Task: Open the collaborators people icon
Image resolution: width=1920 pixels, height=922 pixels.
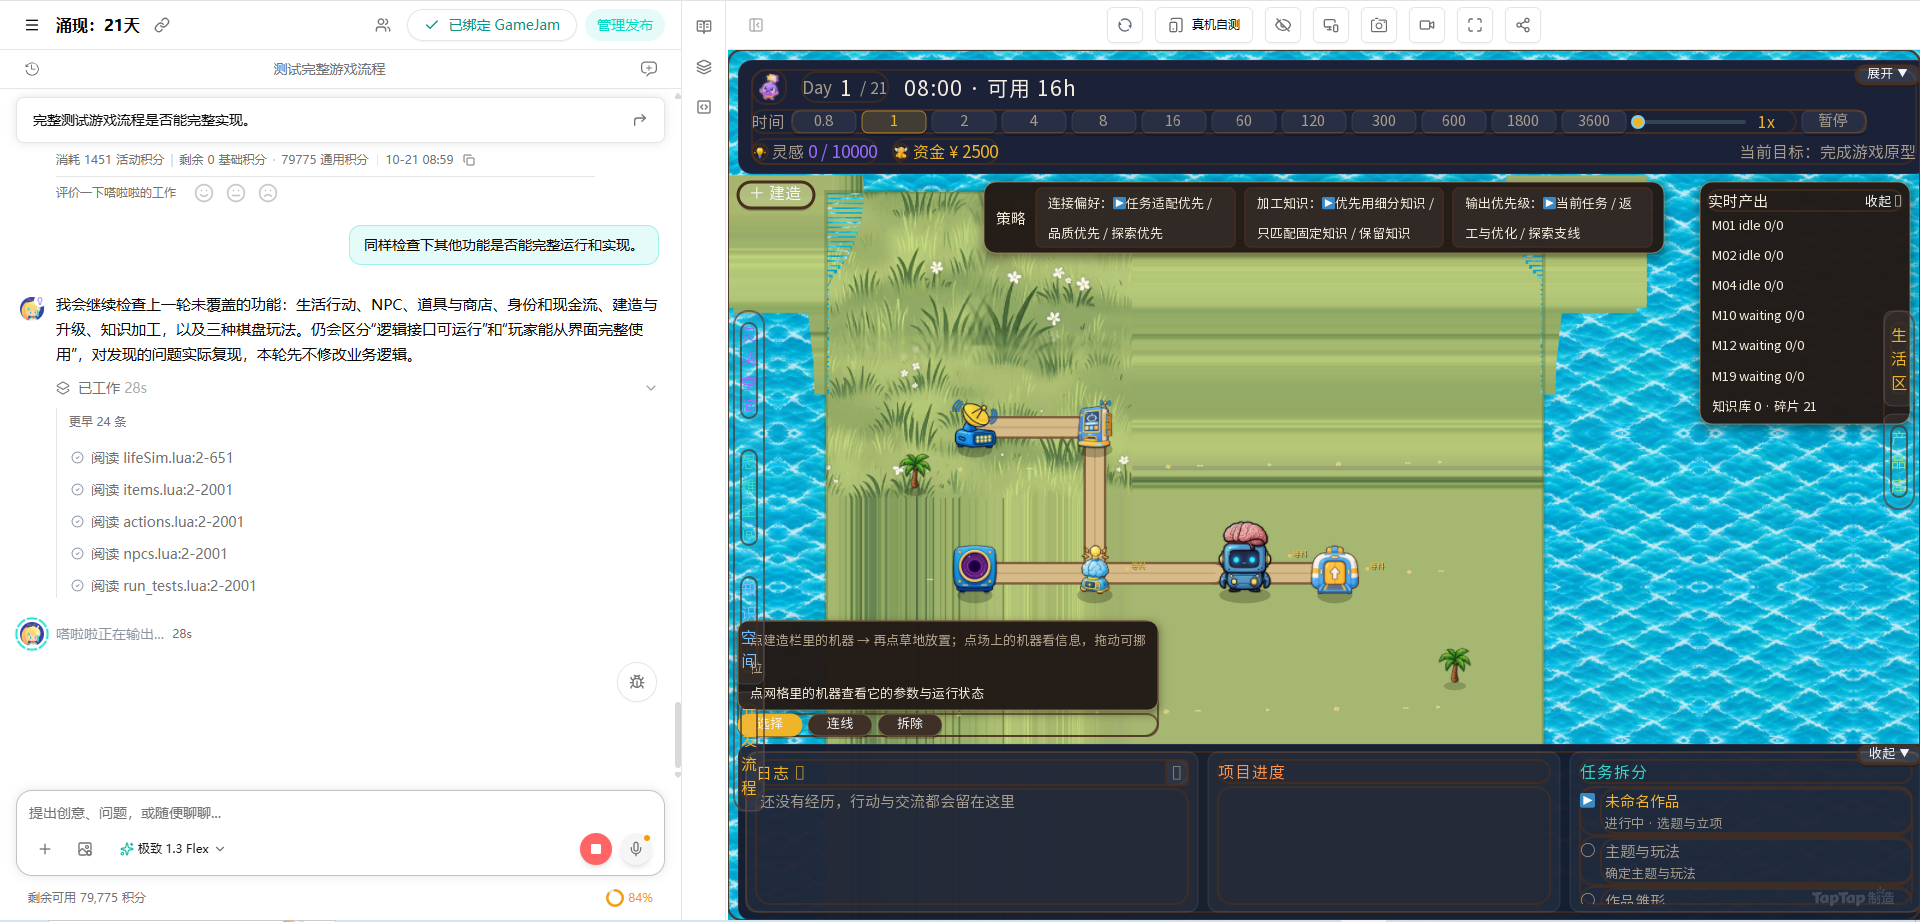Action: tap(383, 25)
